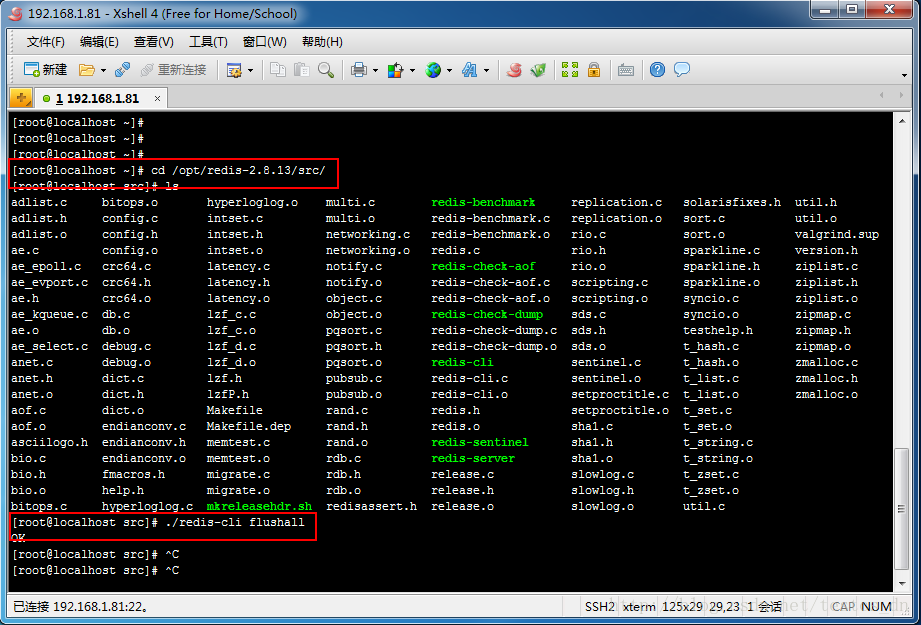Image resolution: width=921 pixels, height=625 pixels.
Task: Click the green redis-sentinel file name
Action: [479, 442]
